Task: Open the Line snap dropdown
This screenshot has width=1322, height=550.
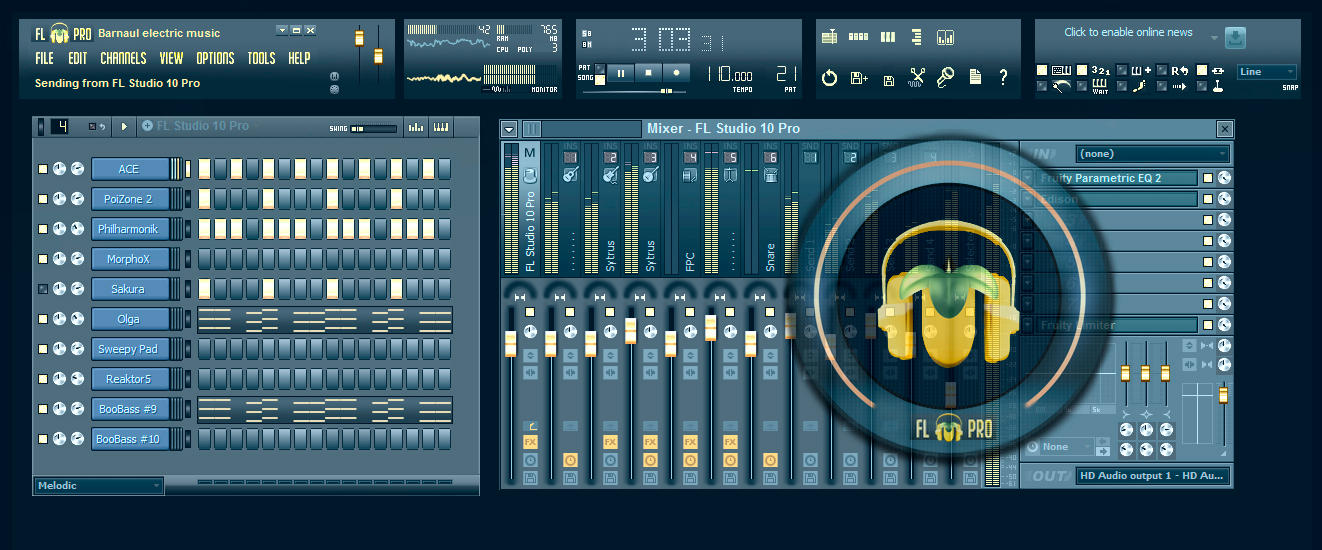Action: pos(1266,72)
